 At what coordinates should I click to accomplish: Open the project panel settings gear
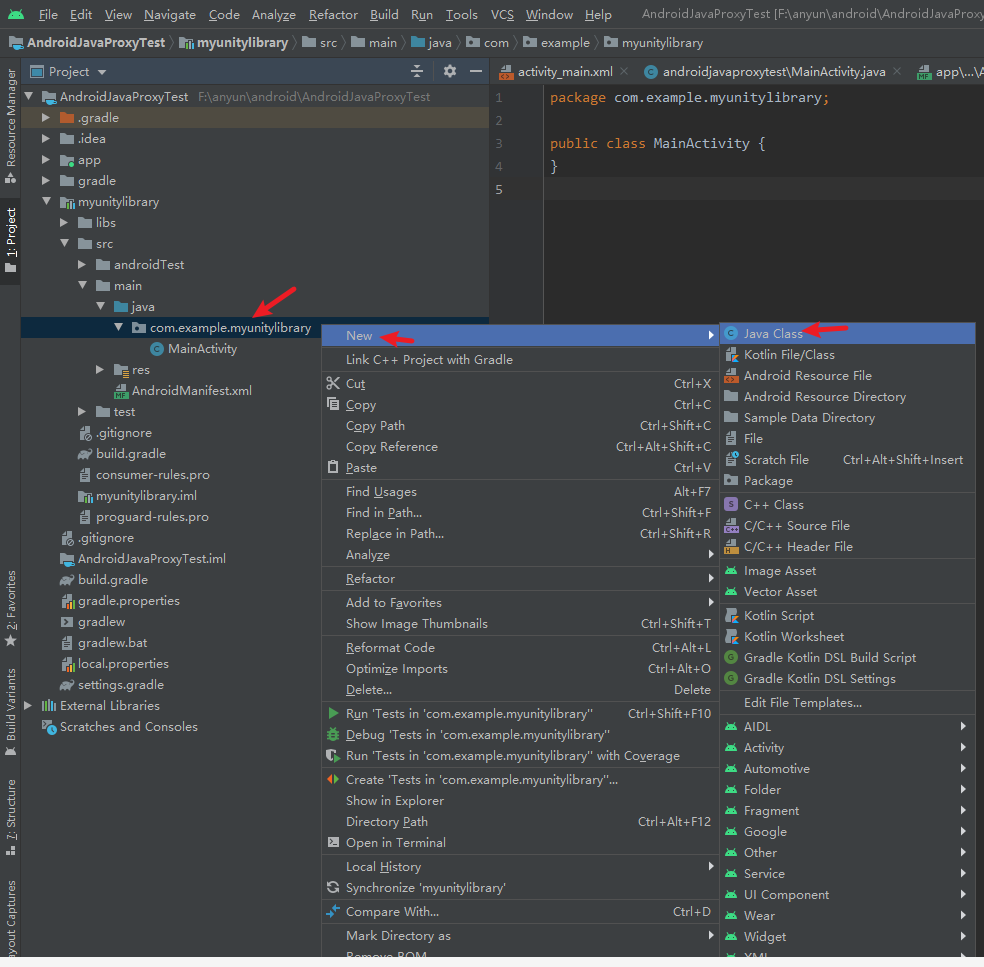(449, 71)
